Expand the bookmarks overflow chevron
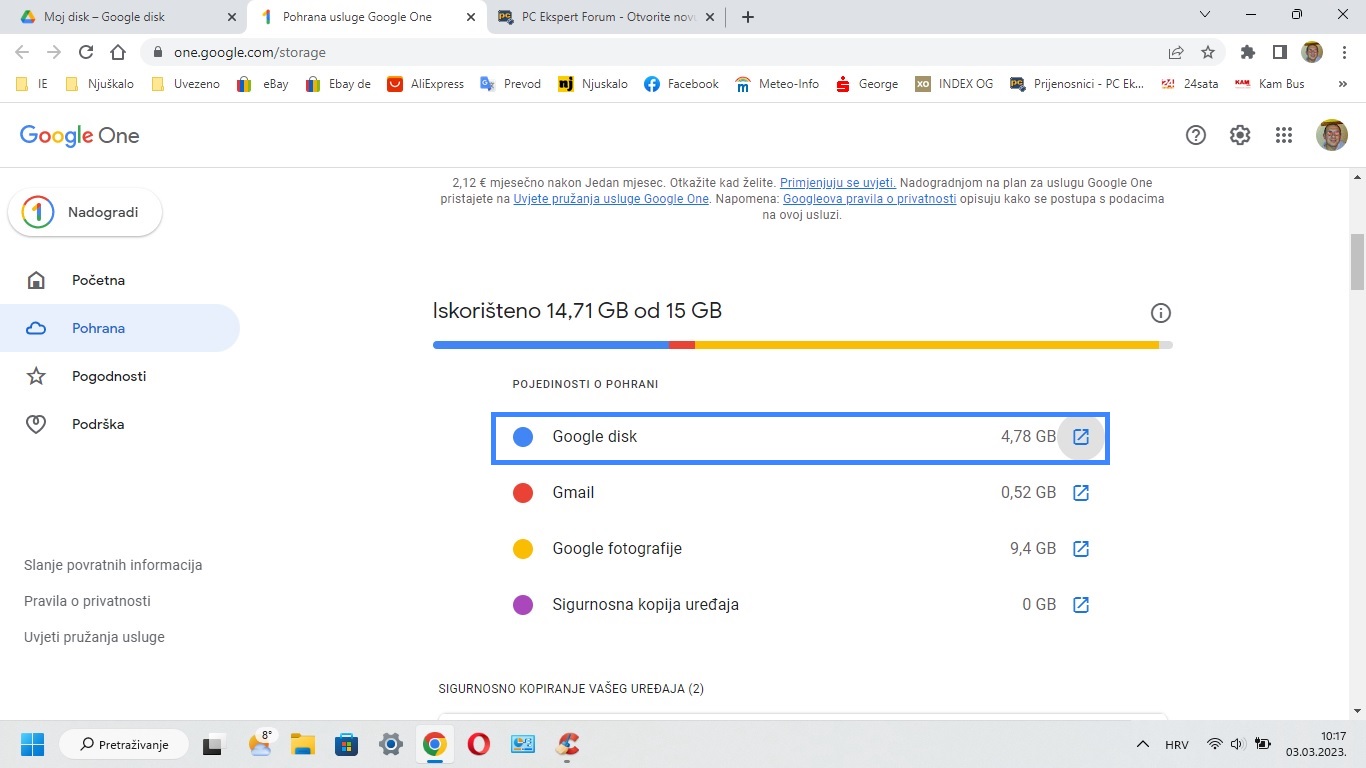The height and width of the screenshot is (768, 1366). 1343,84
